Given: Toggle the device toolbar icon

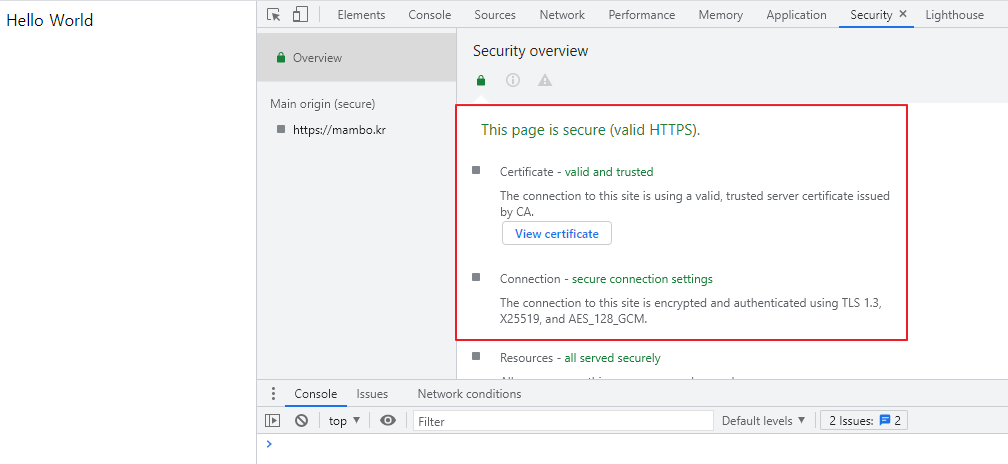Looking at the screenshot, I should [x=300, y=15].
